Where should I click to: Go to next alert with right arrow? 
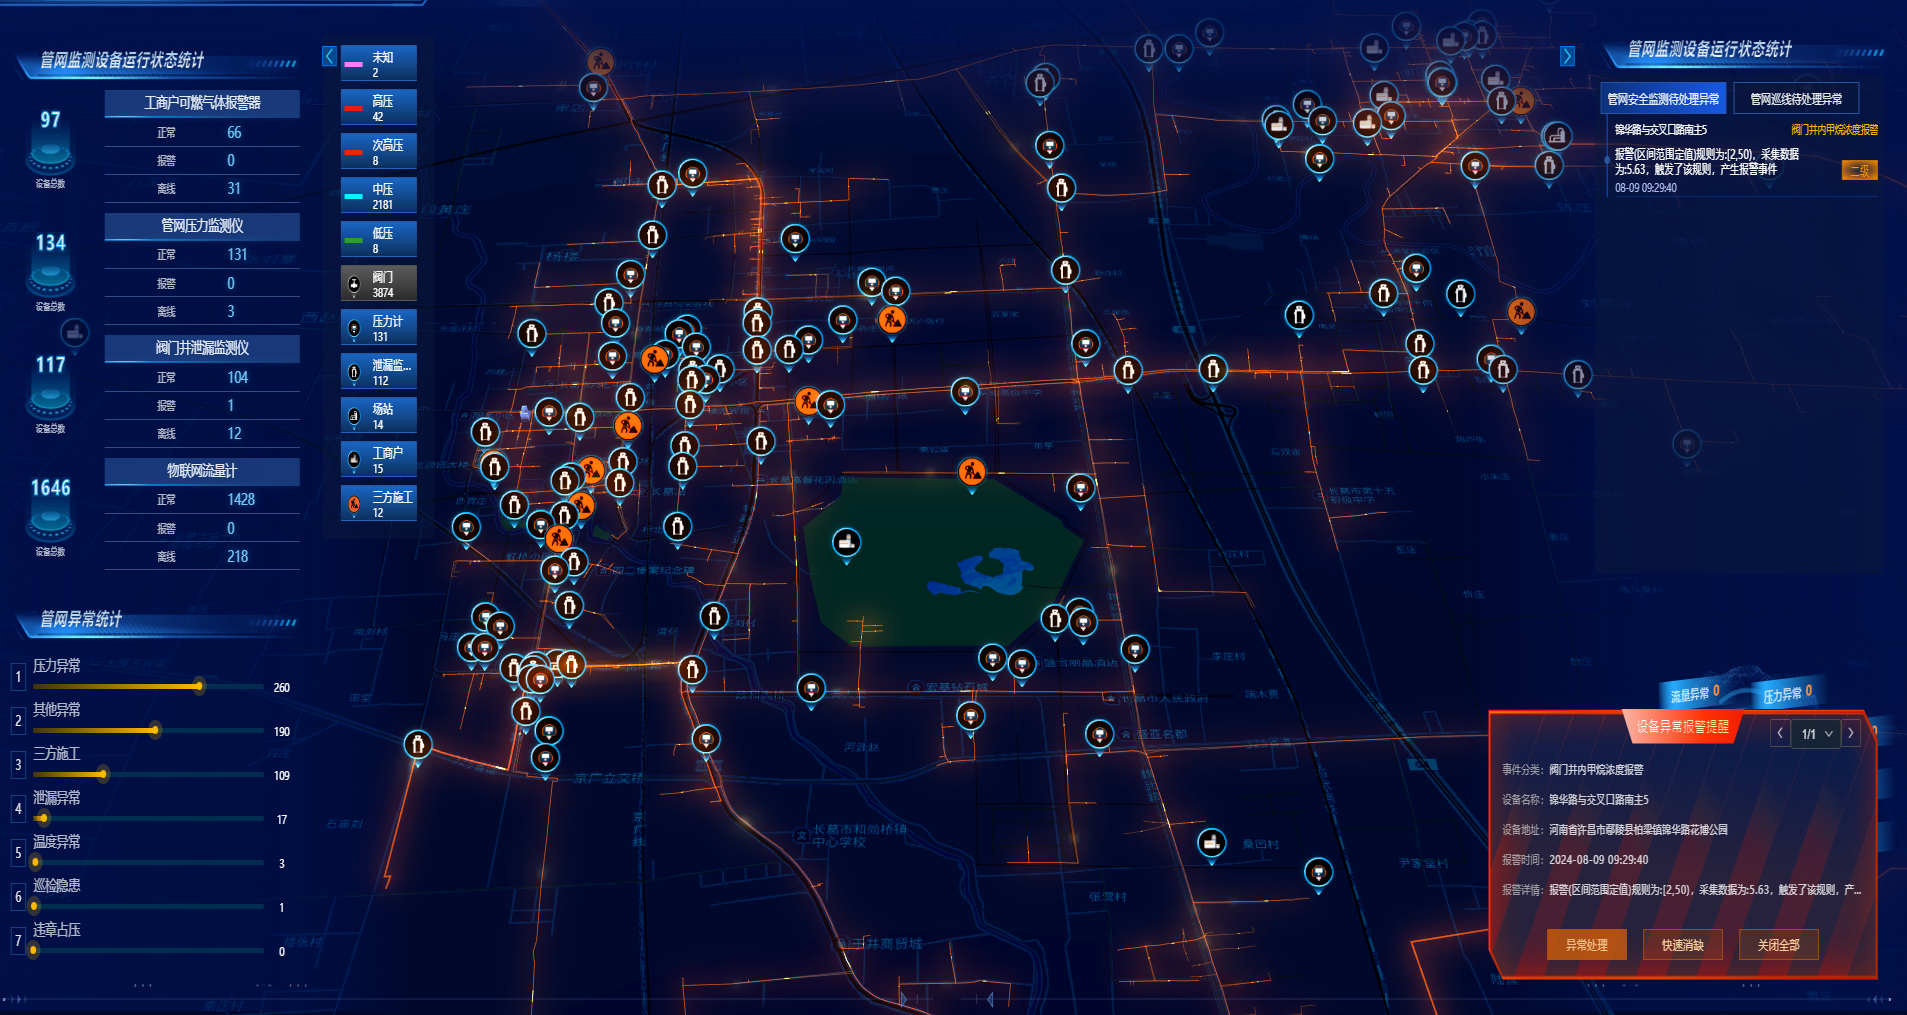[x=1851, y=733]
